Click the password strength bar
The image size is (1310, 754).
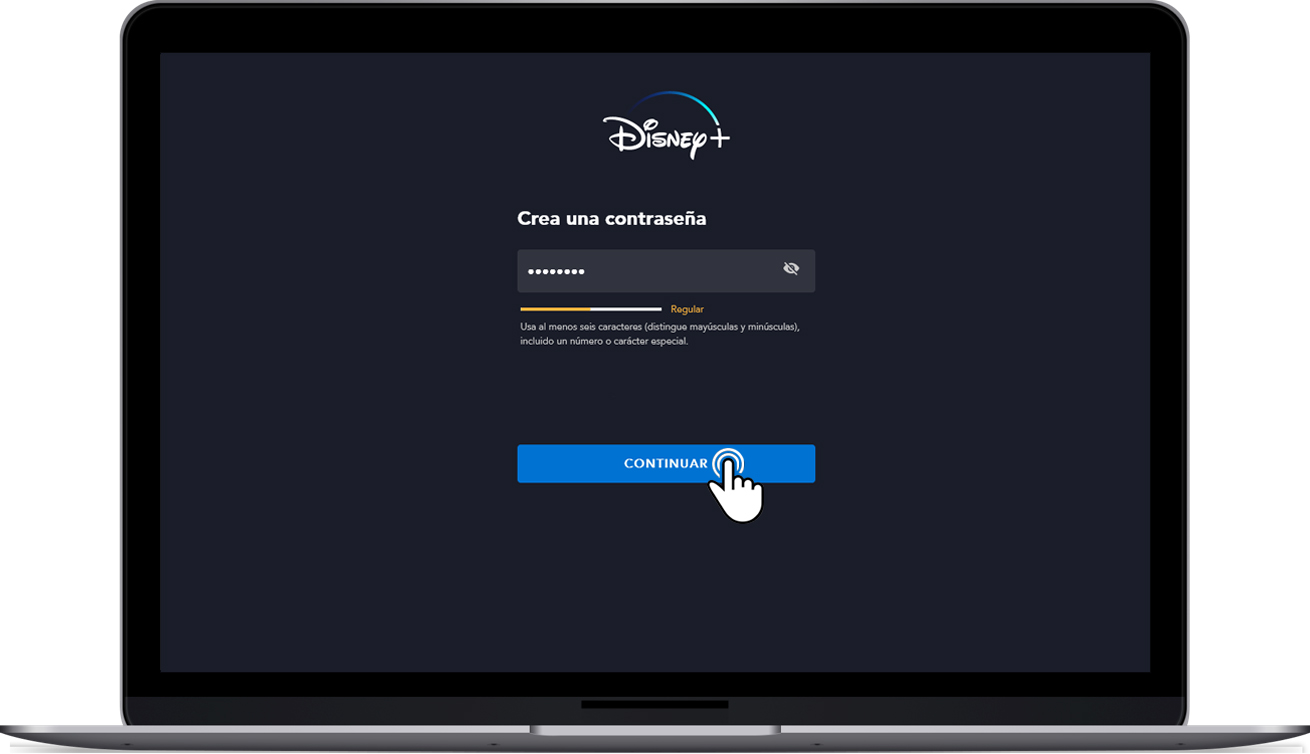(591, 309)
